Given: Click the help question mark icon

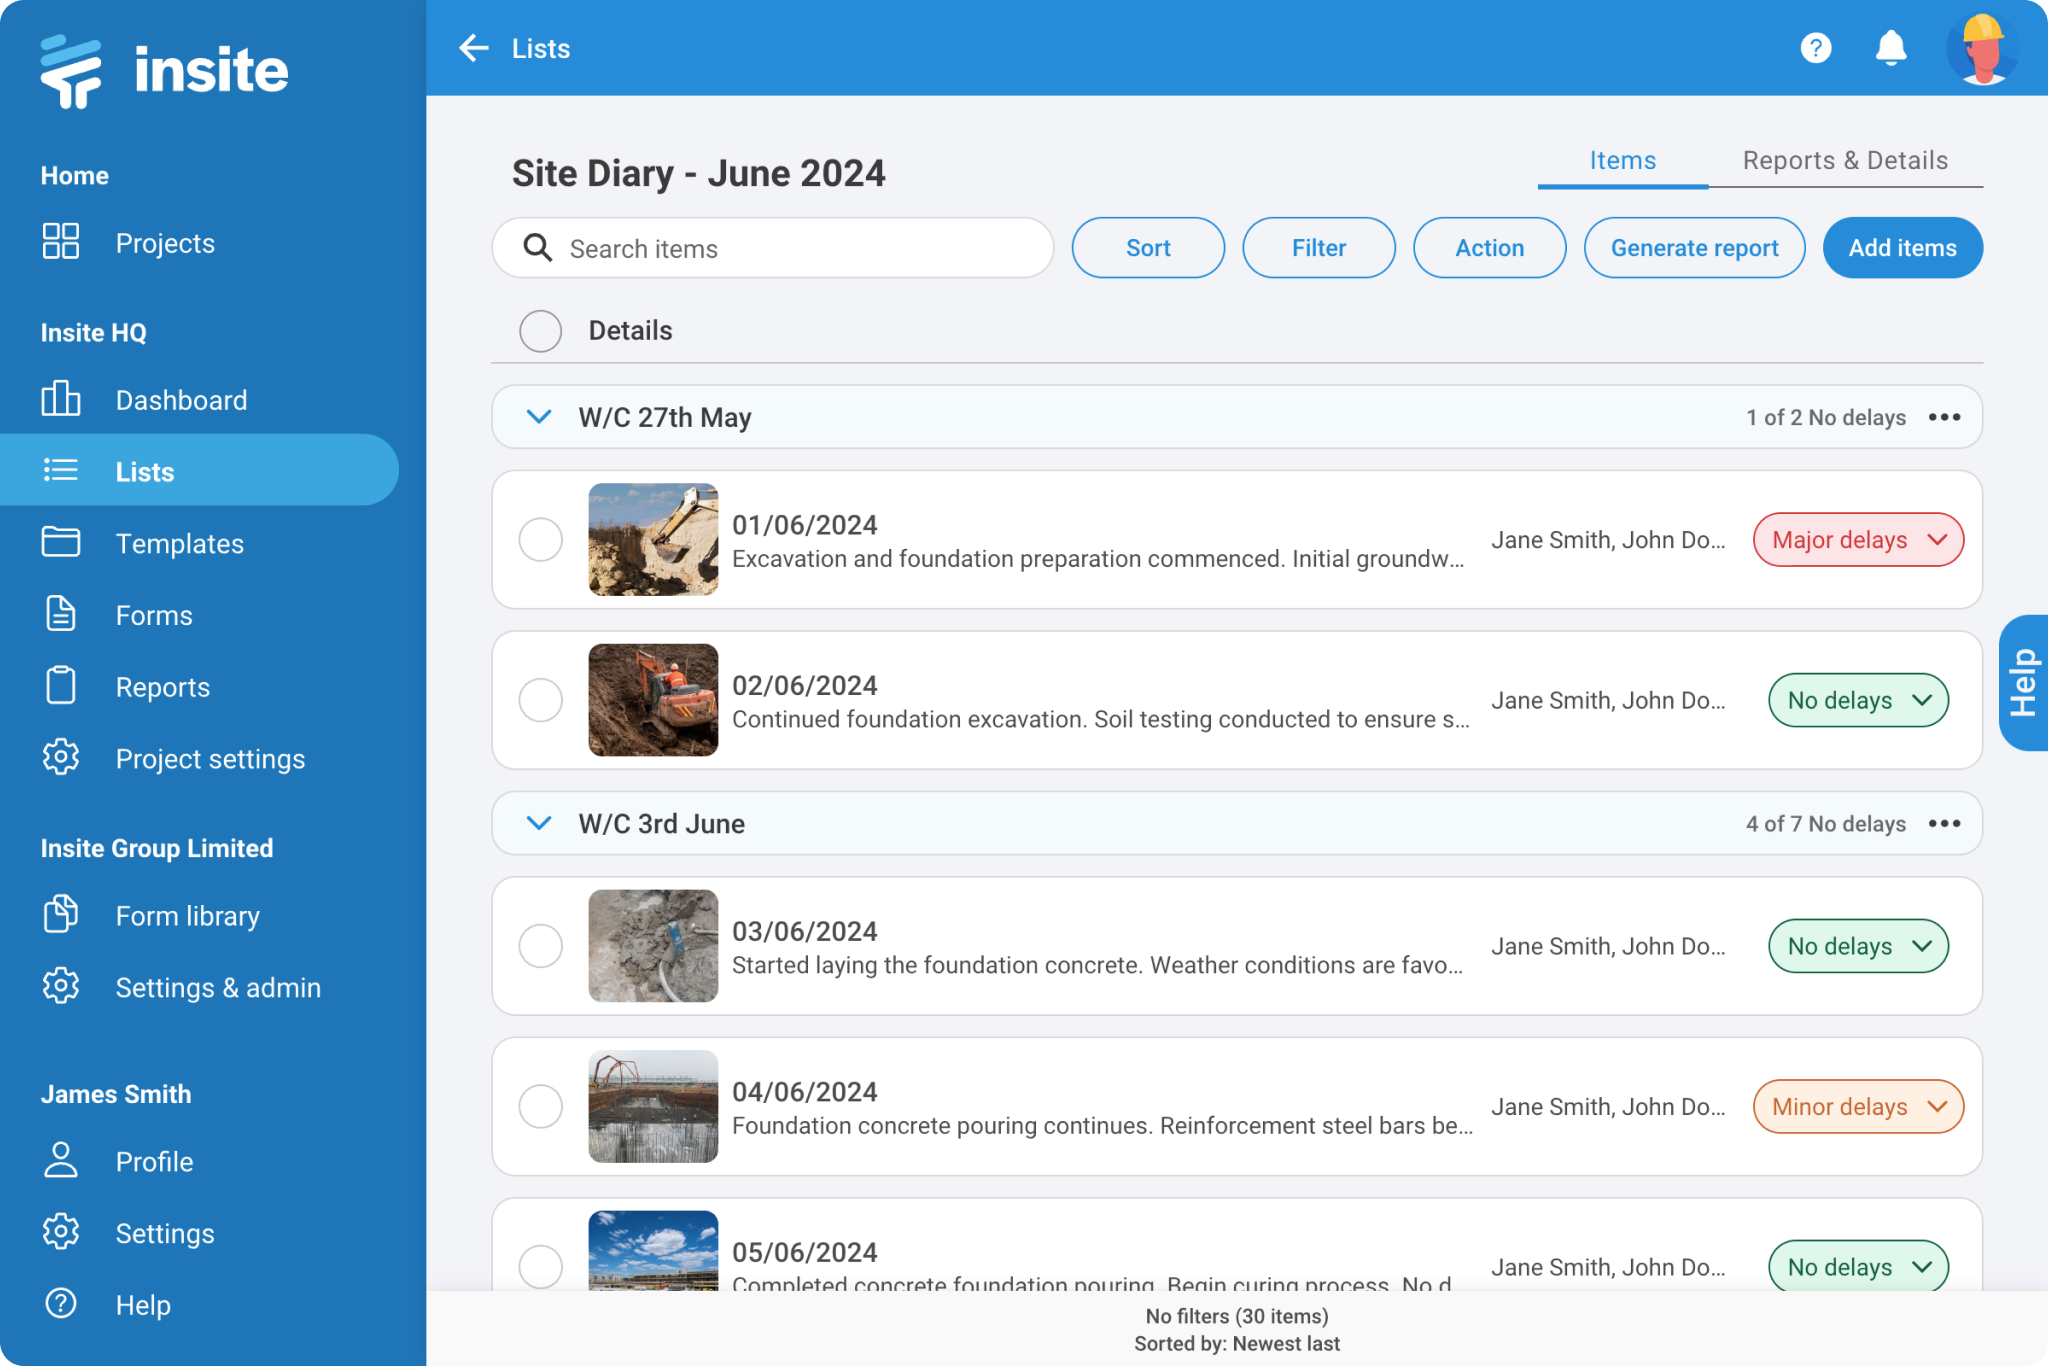Looking at the screenshot, I should pos(1815,48).
